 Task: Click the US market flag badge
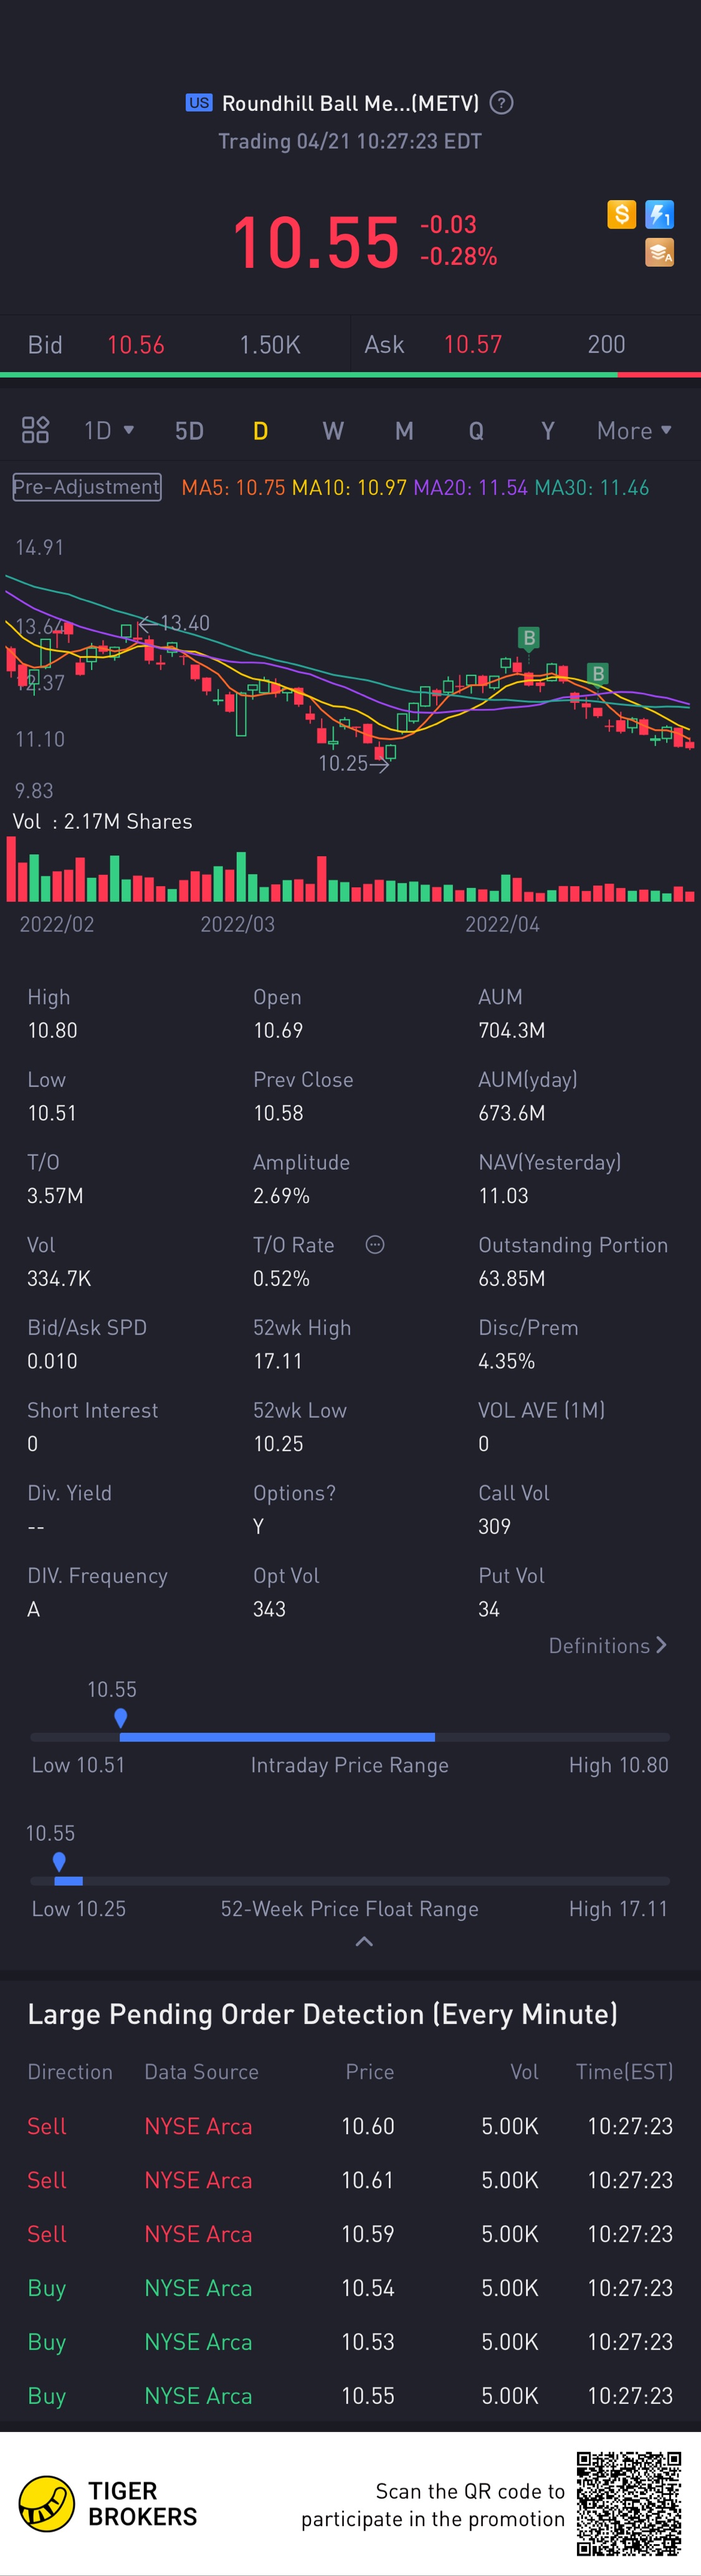pos(199,103)
